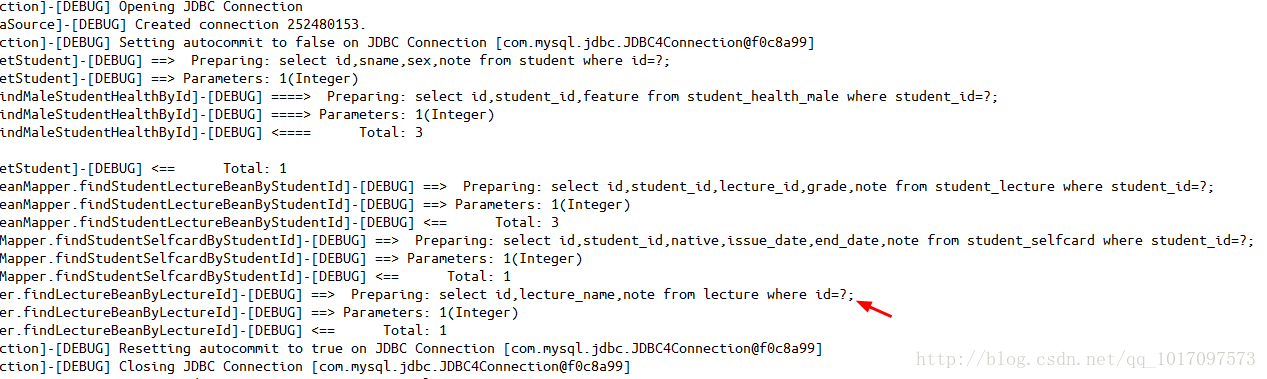Click the student_lecture select query line
This screenshot has width=1267, height=379.
tap(607, 186)
